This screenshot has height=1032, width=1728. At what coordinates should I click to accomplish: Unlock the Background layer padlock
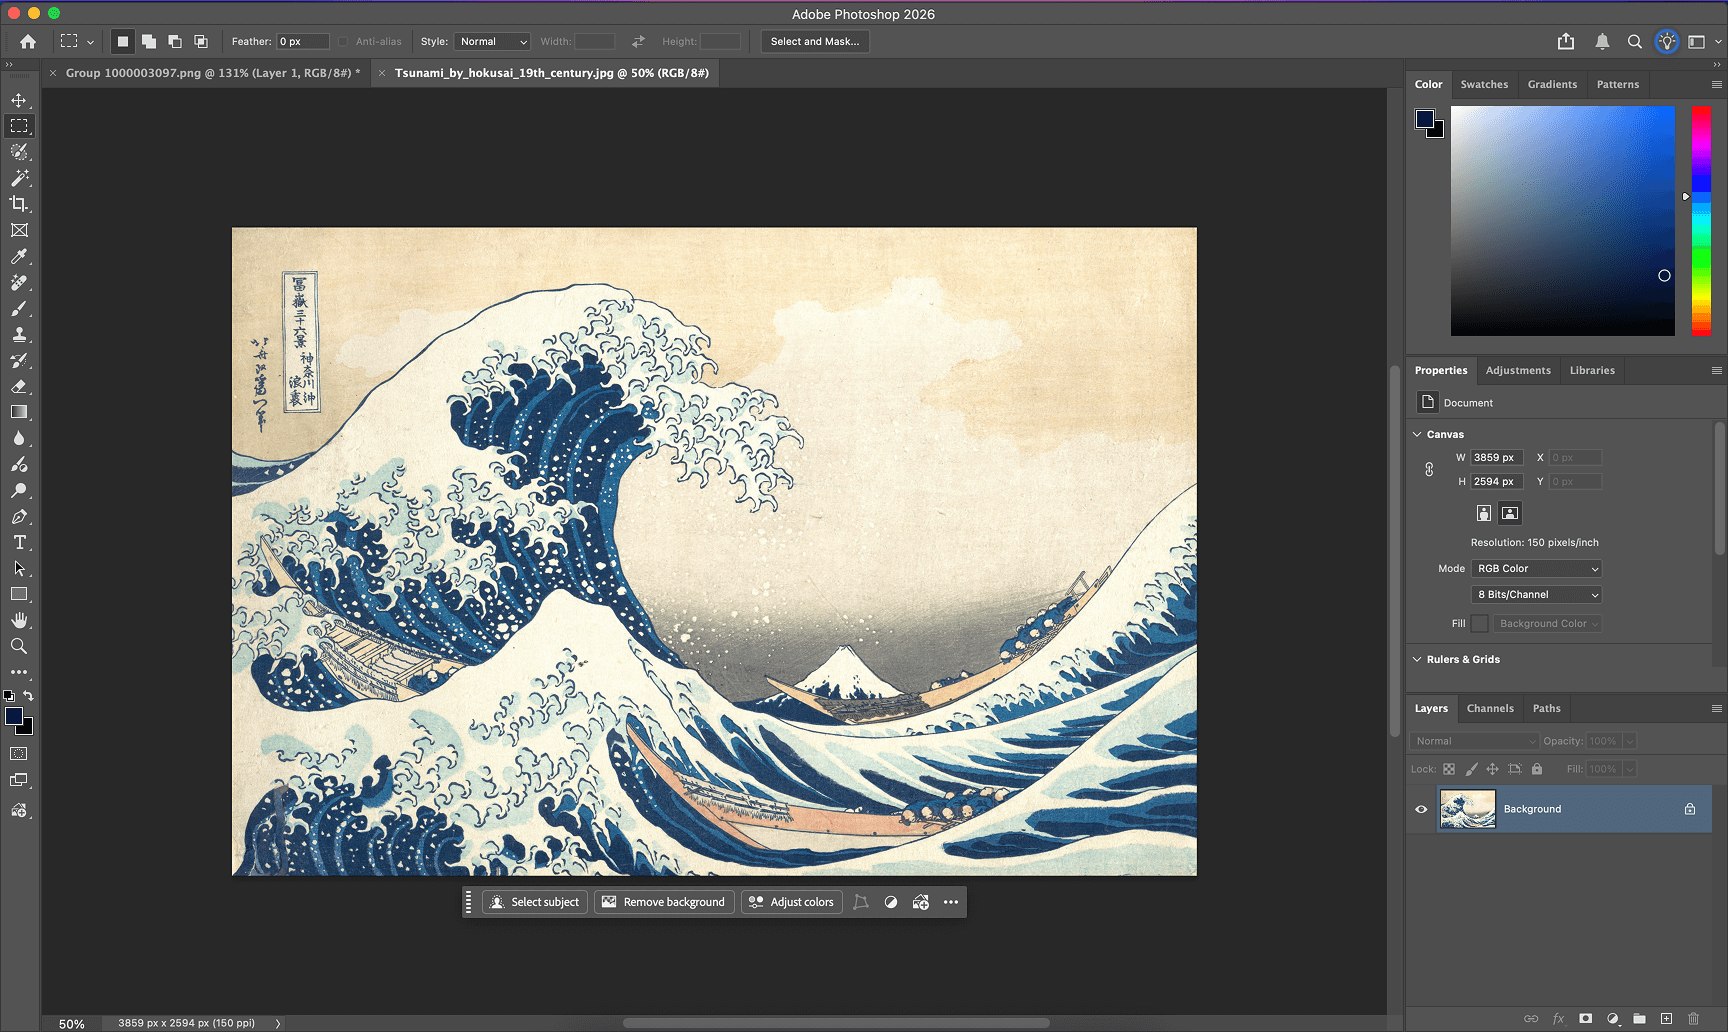click(1690, 809)
